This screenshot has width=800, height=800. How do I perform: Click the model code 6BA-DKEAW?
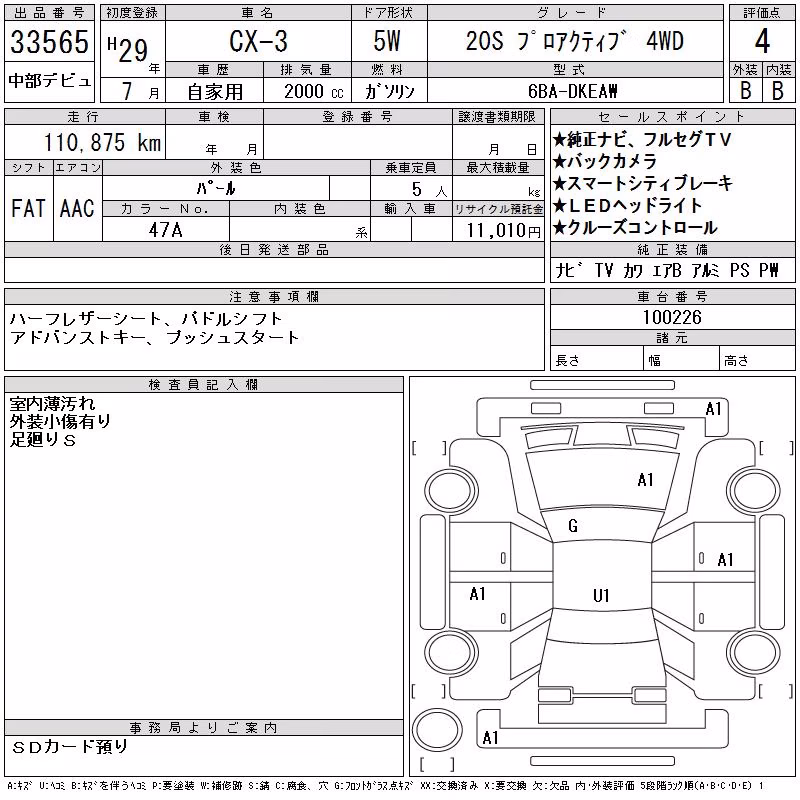[572, 91]
